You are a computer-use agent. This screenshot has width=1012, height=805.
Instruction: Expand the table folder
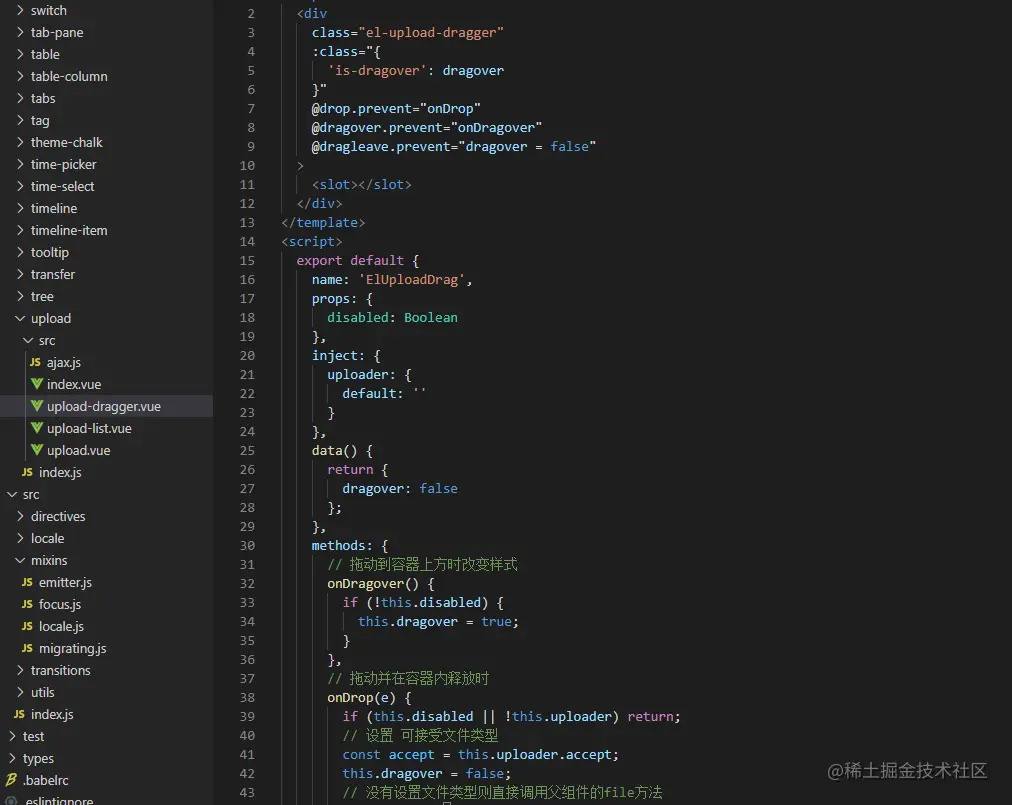click(x=20, y=54)
